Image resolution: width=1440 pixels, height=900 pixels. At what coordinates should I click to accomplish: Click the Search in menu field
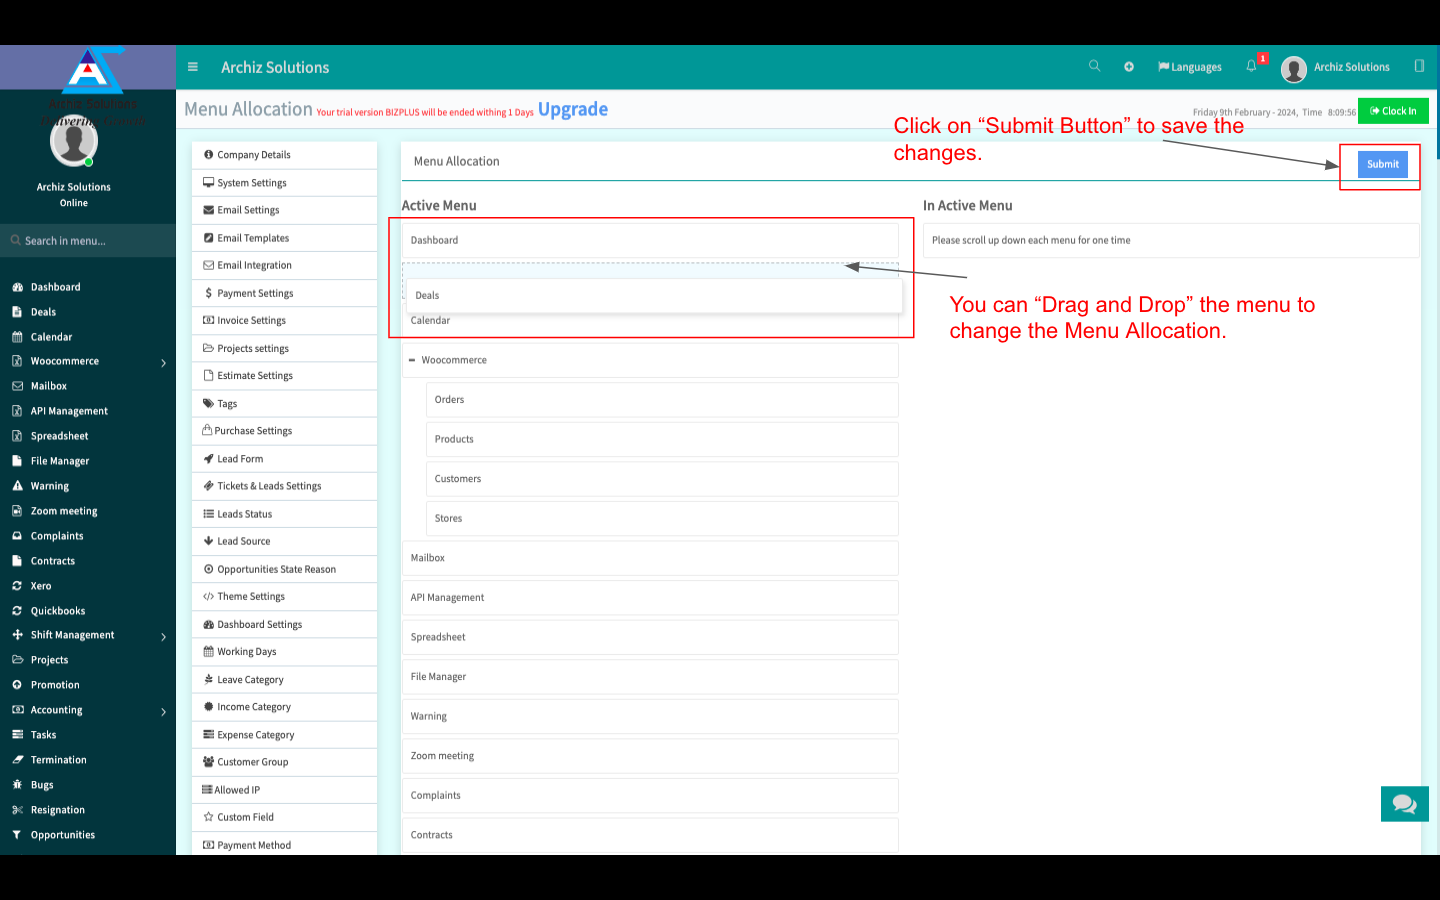tap(88, 241)
